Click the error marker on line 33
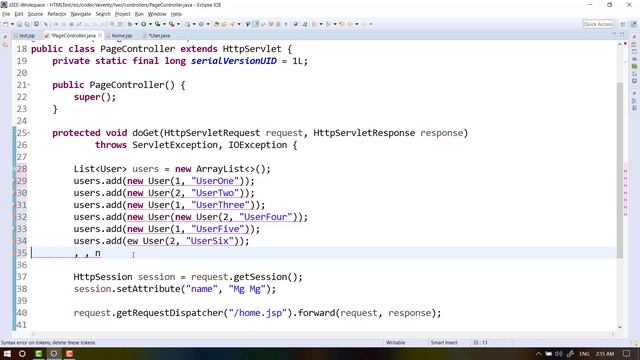640x360 pixels. point(15,229)
